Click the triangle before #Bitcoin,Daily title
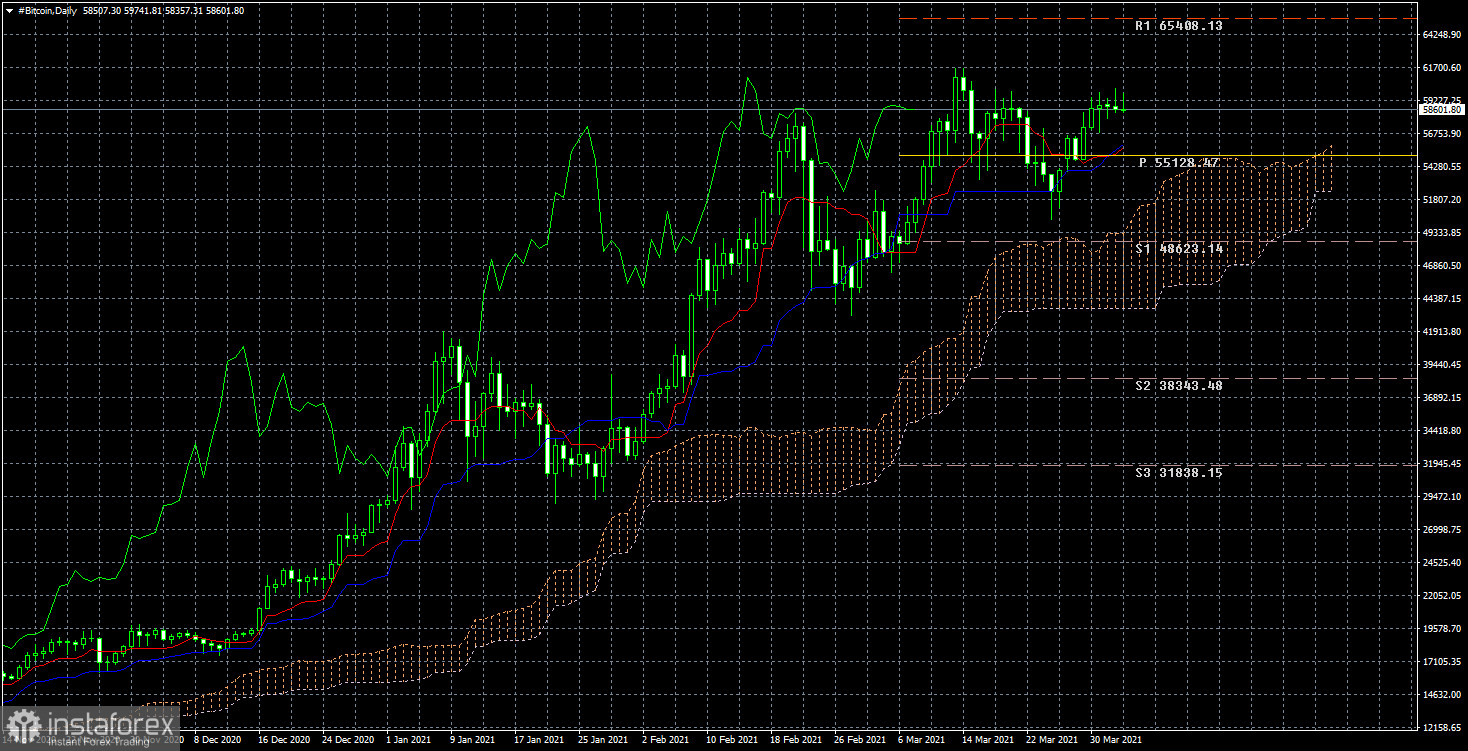Screen dimensions: 1468x751 click(x=9, y=10)
